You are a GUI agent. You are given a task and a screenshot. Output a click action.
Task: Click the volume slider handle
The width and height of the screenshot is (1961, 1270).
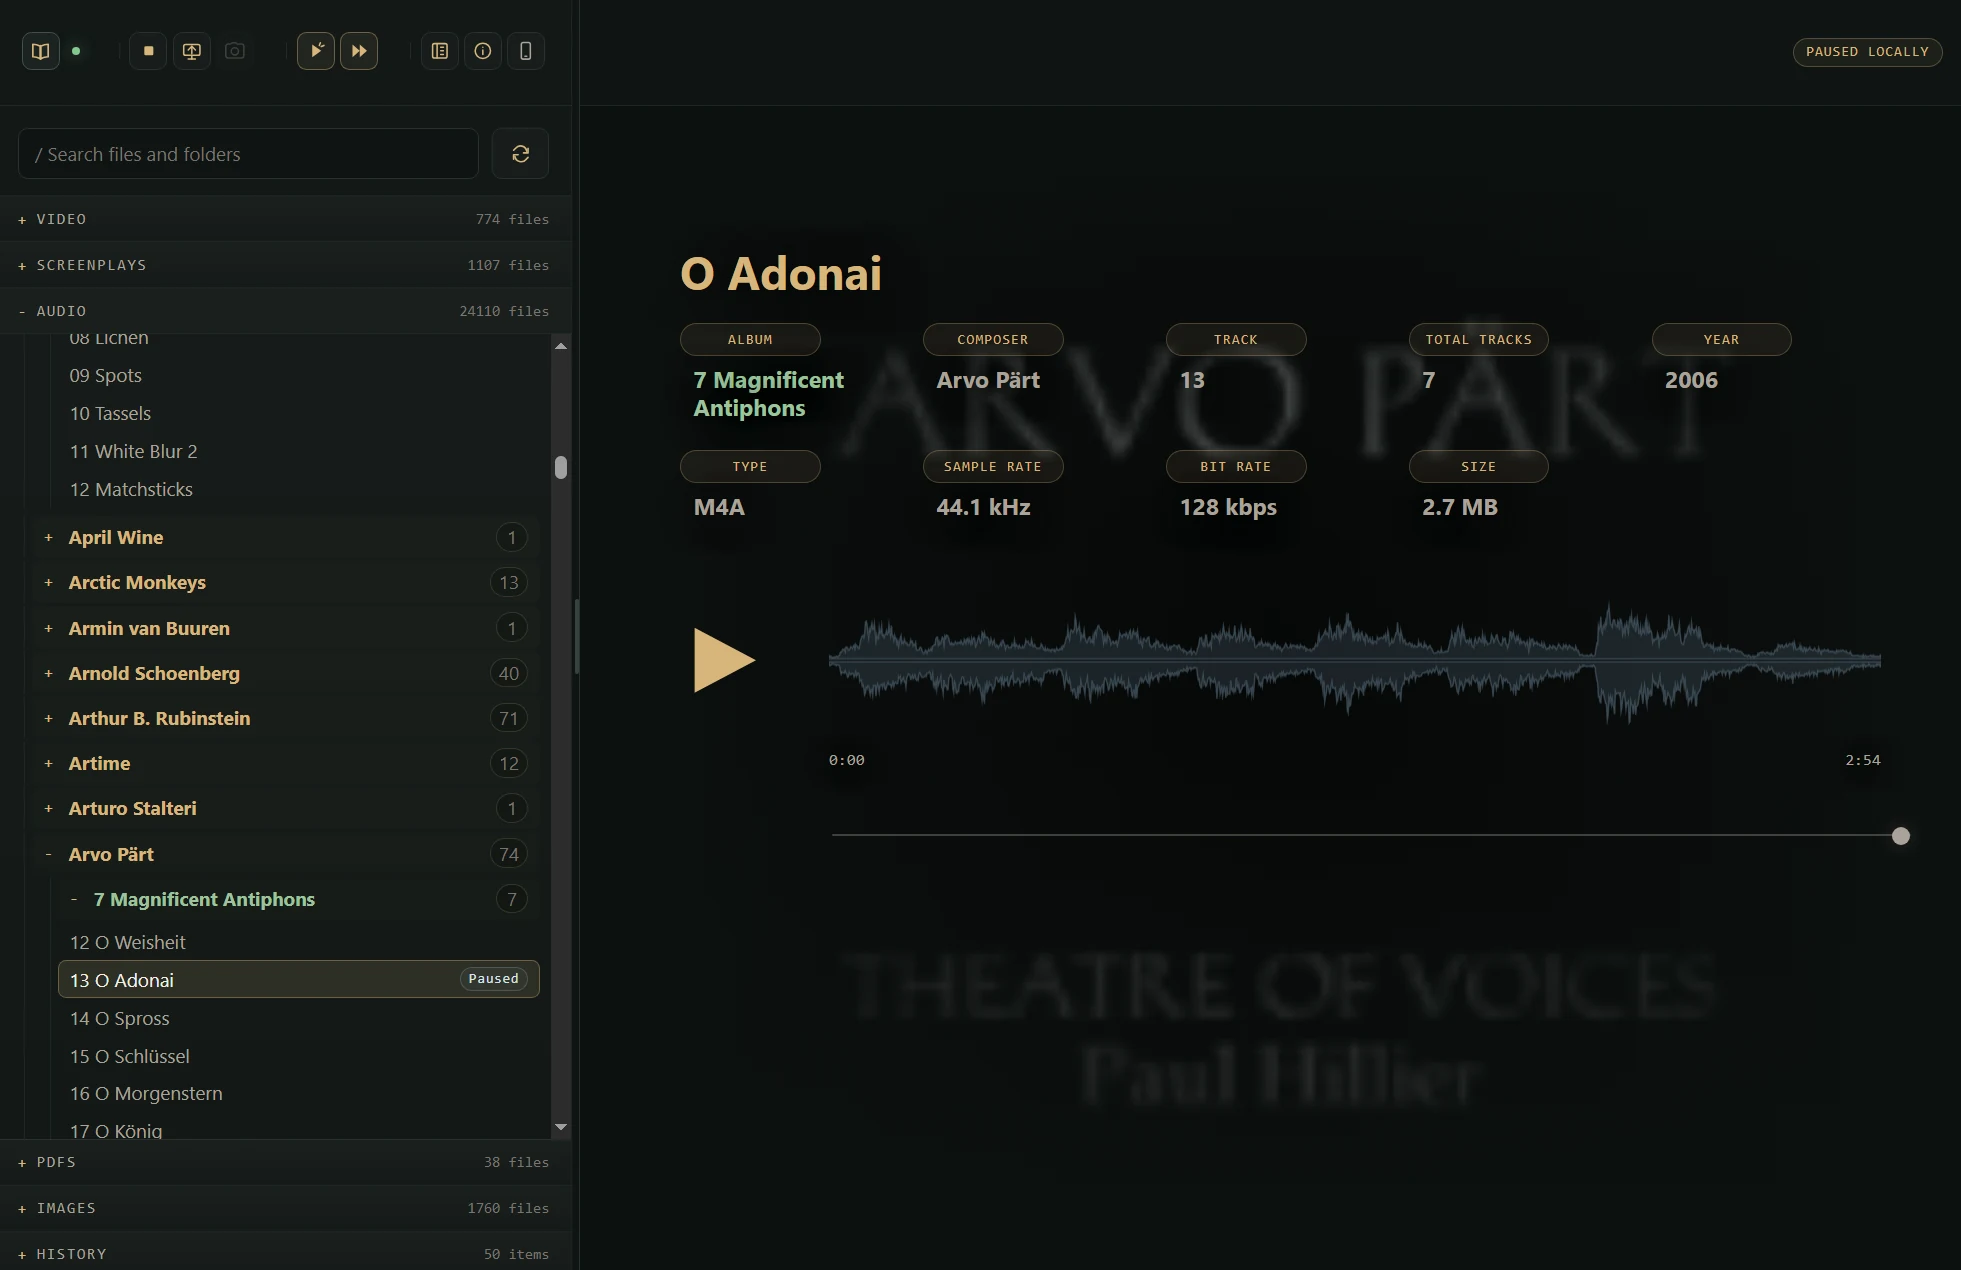(x=1900, y=836)
